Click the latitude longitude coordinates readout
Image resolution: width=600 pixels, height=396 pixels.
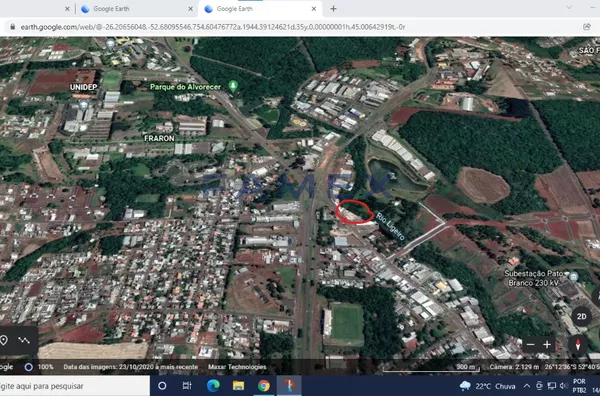tap(572, 367)
